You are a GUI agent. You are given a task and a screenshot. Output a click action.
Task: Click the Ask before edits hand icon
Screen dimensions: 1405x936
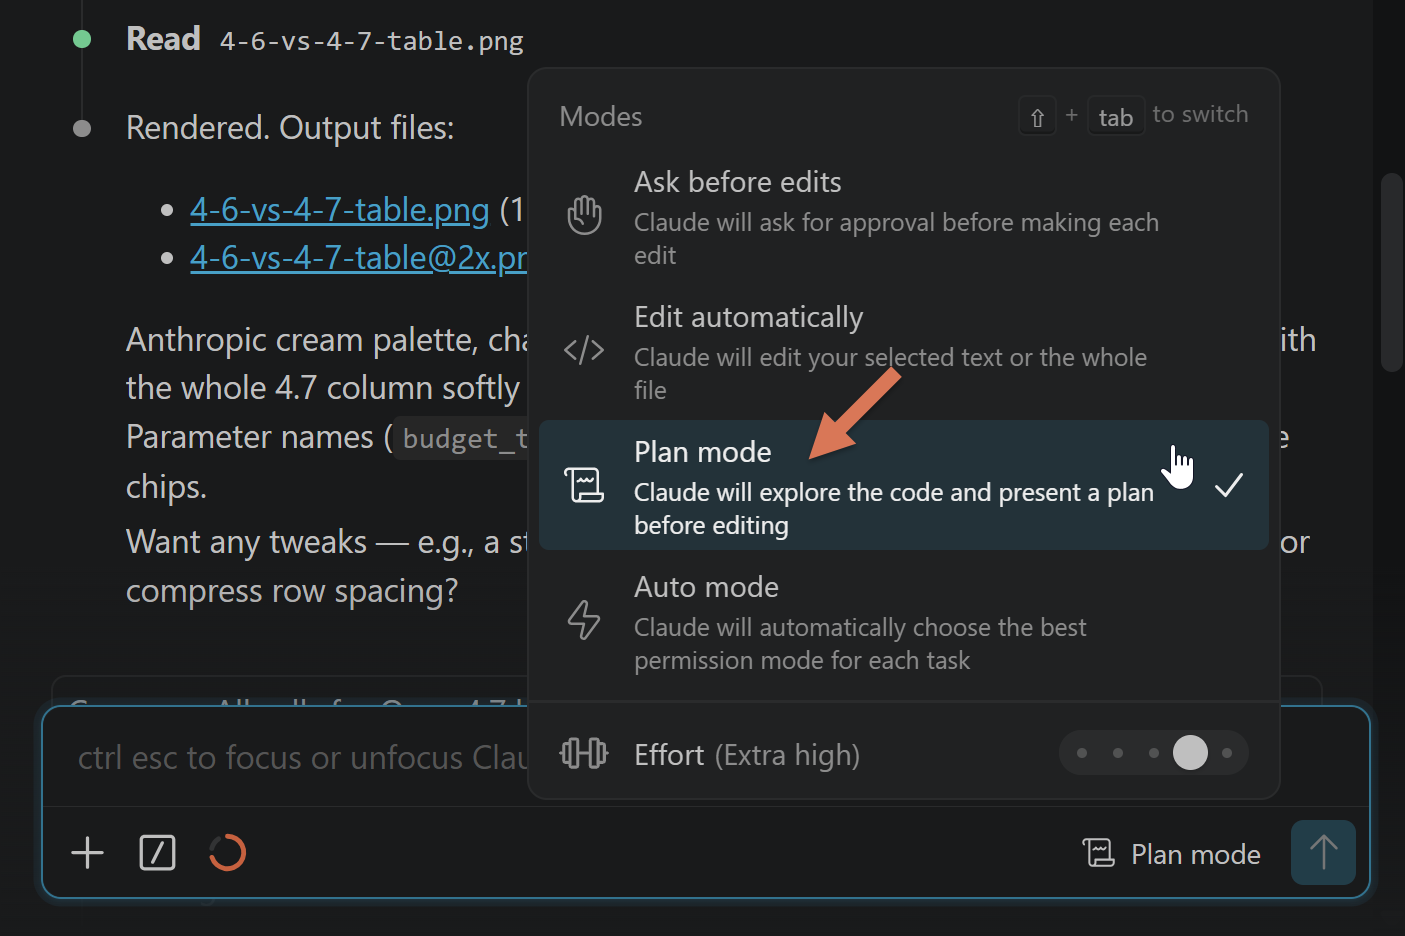point(584,214)
